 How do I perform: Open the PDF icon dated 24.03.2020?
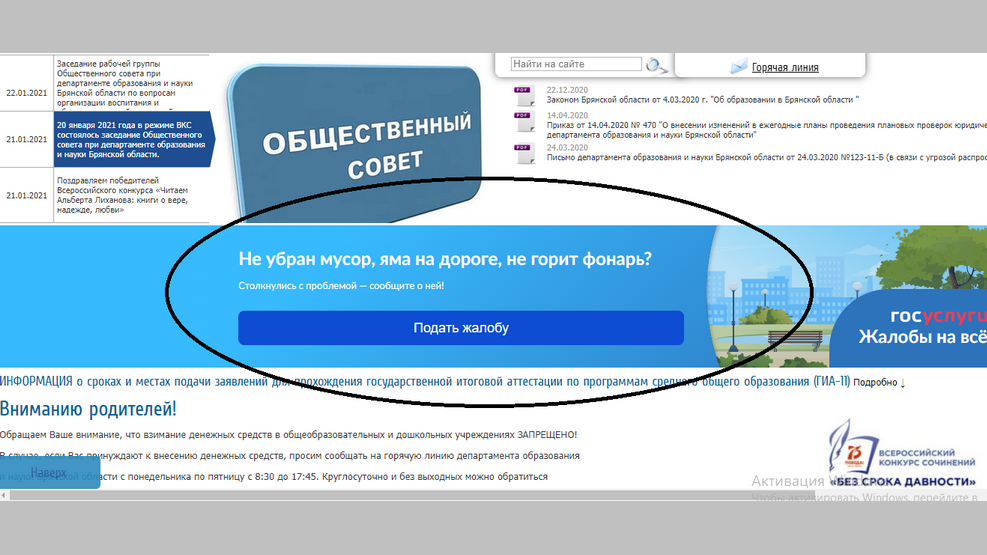[524, 154]
